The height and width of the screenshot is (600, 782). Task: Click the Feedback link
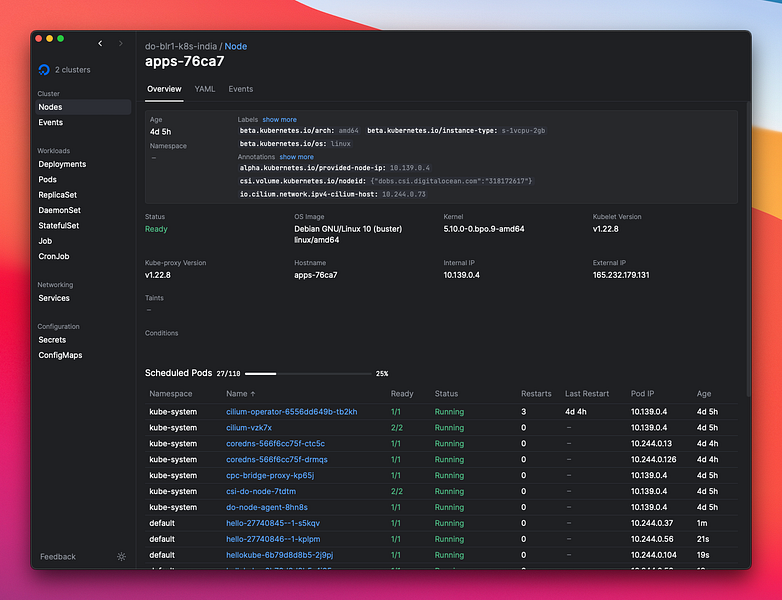(x=58, y=557)
